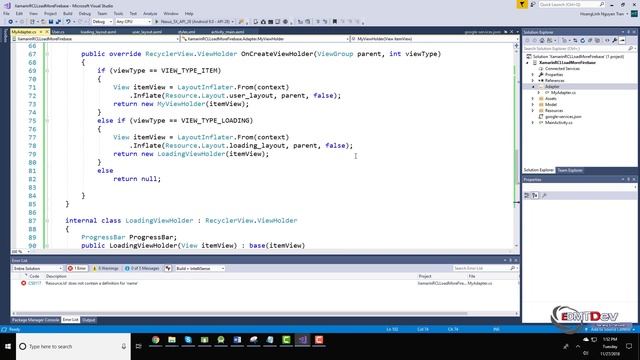Viewport: 640px width, 360px height.
Task: Open the Debug configuration dropdown
Action: click(x=102, y=22)
